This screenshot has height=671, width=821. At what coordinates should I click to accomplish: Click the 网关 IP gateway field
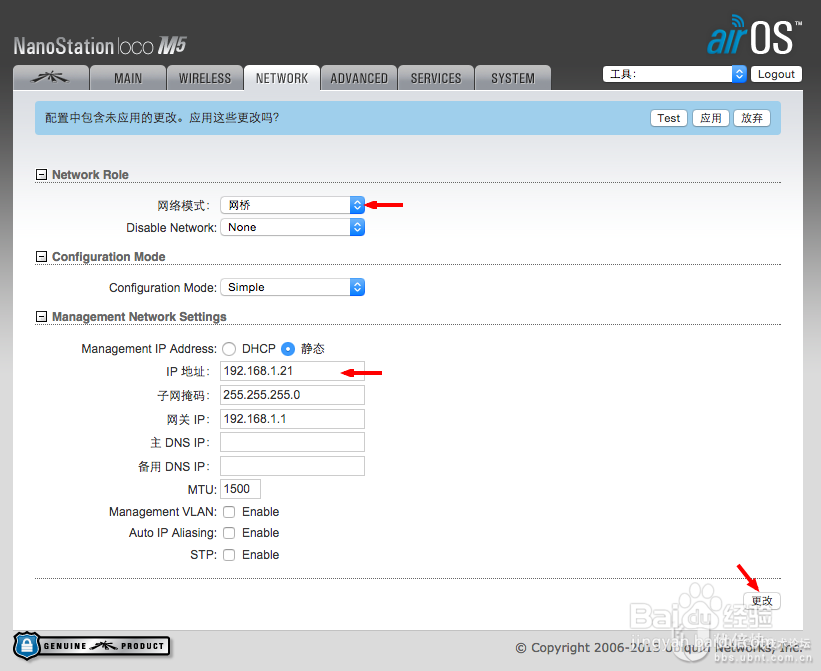point(292,419)
